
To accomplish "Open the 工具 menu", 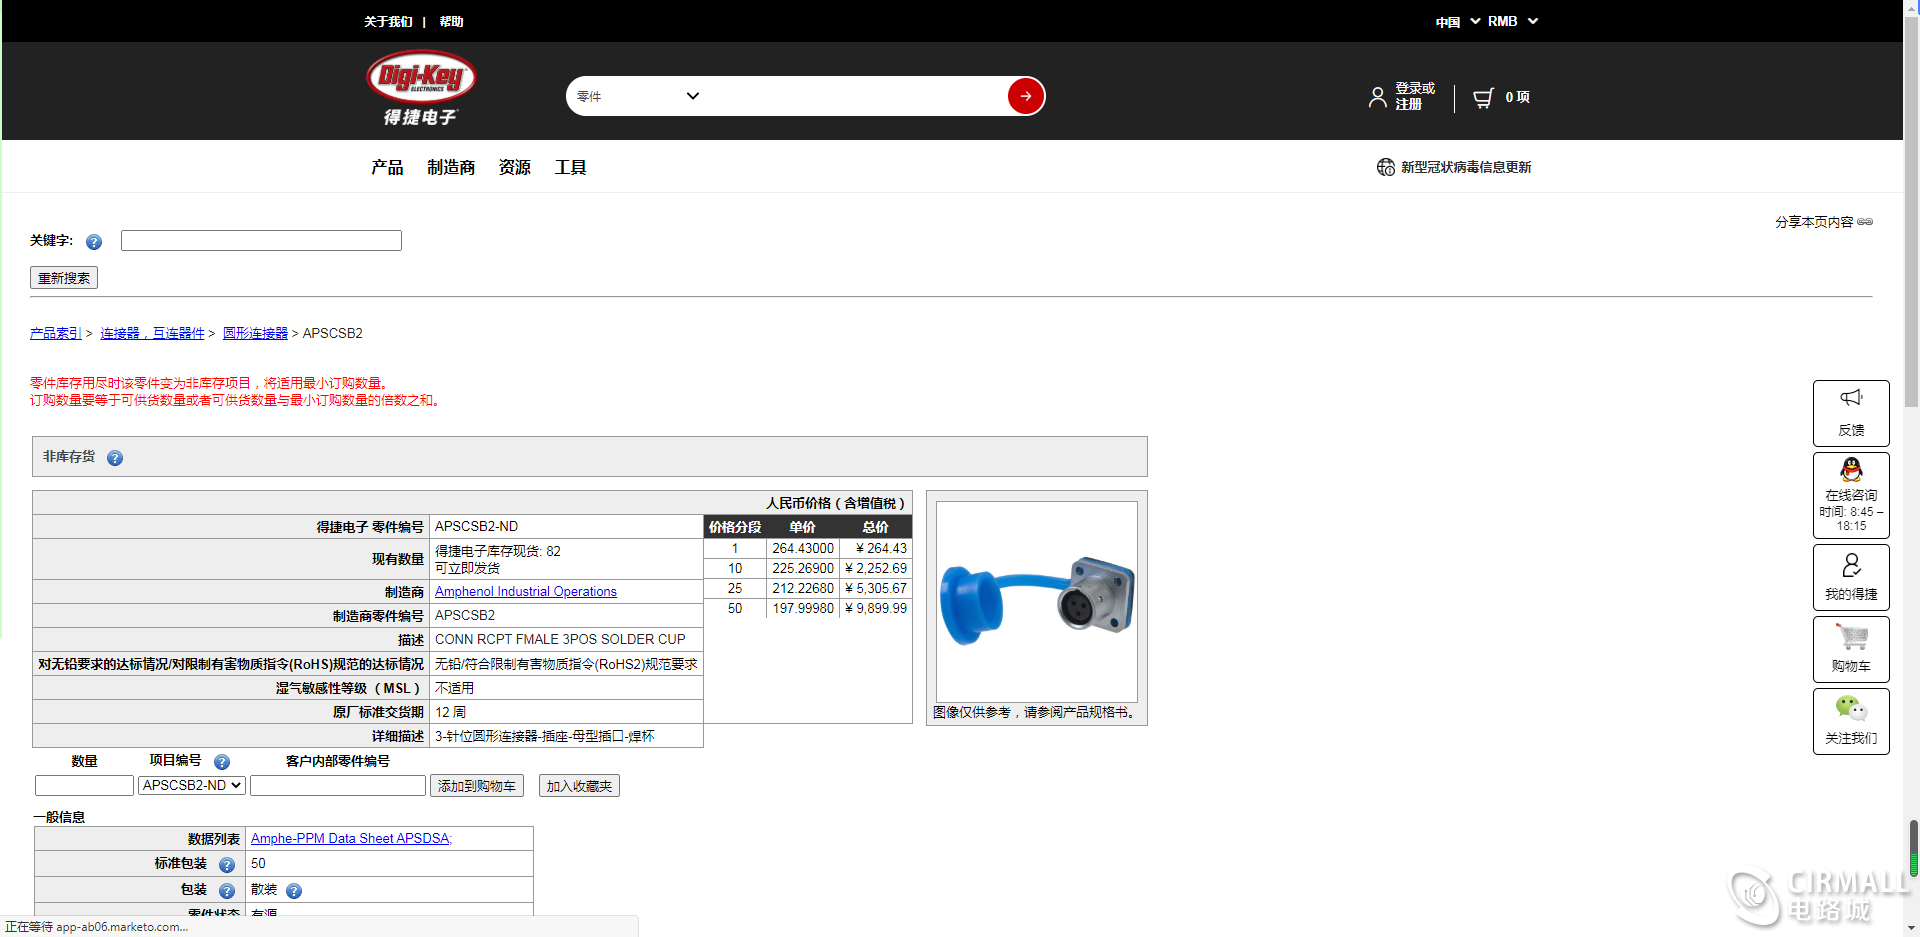I will click(570, 167).
